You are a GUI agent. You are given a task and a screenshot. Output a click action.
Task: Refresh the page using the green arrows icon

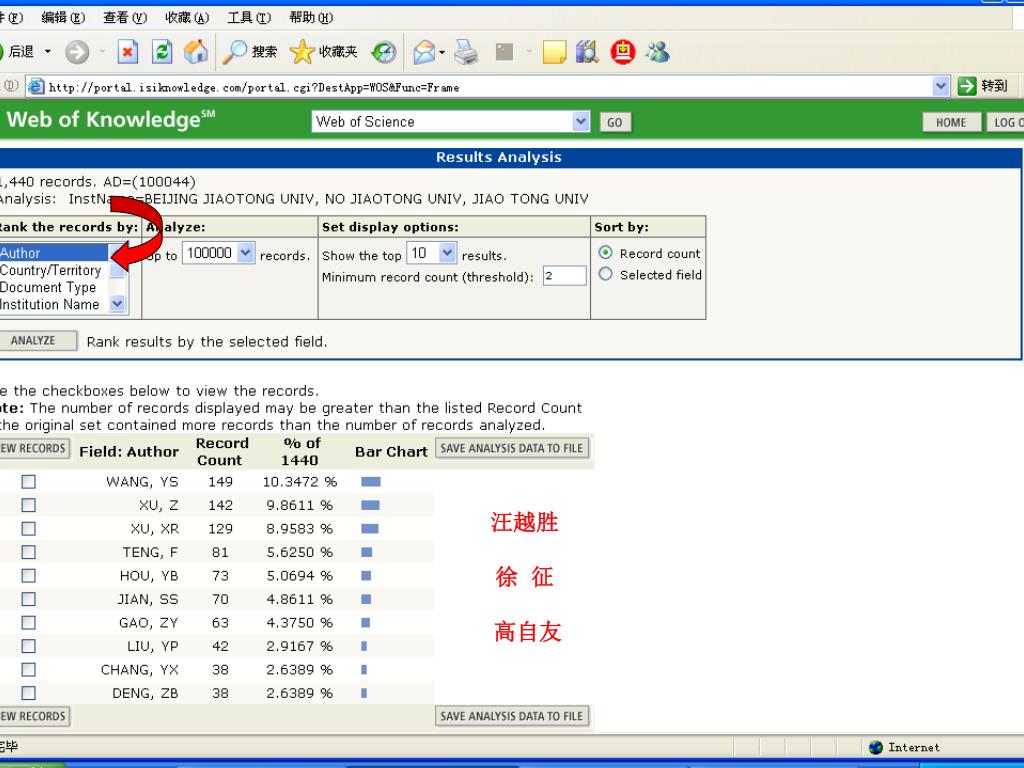pyautogui.click(x=161, y=52)
